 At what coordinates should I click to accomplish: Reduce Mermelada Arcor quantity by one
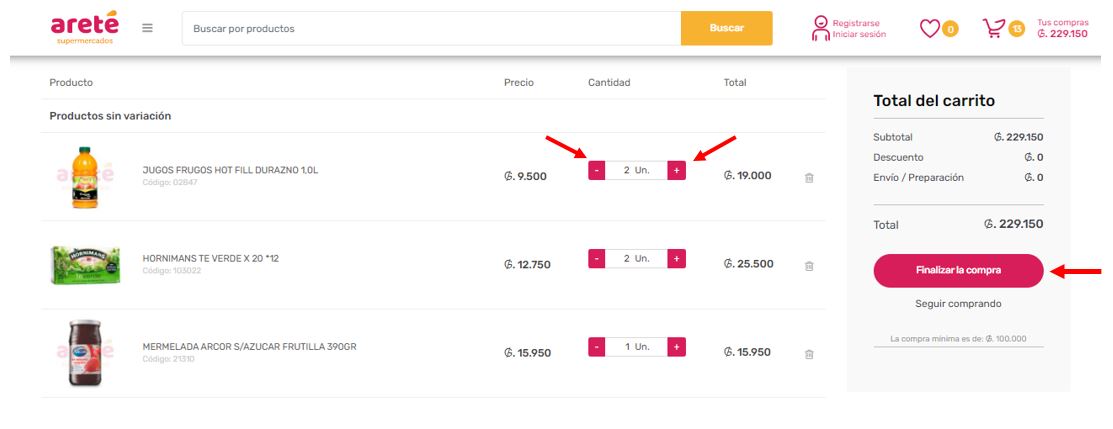[597, 347]
